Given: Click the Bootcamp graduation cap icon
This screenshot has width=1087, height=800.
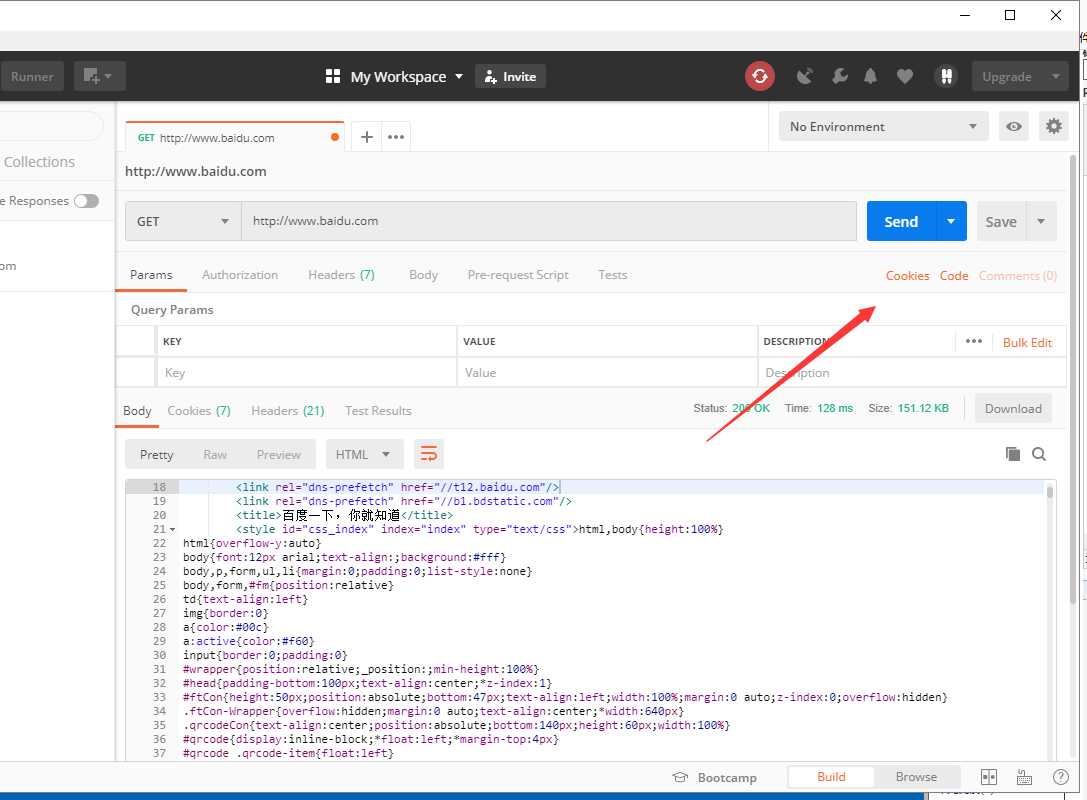Looking at the screenshot, I should (x=680, y=777).
